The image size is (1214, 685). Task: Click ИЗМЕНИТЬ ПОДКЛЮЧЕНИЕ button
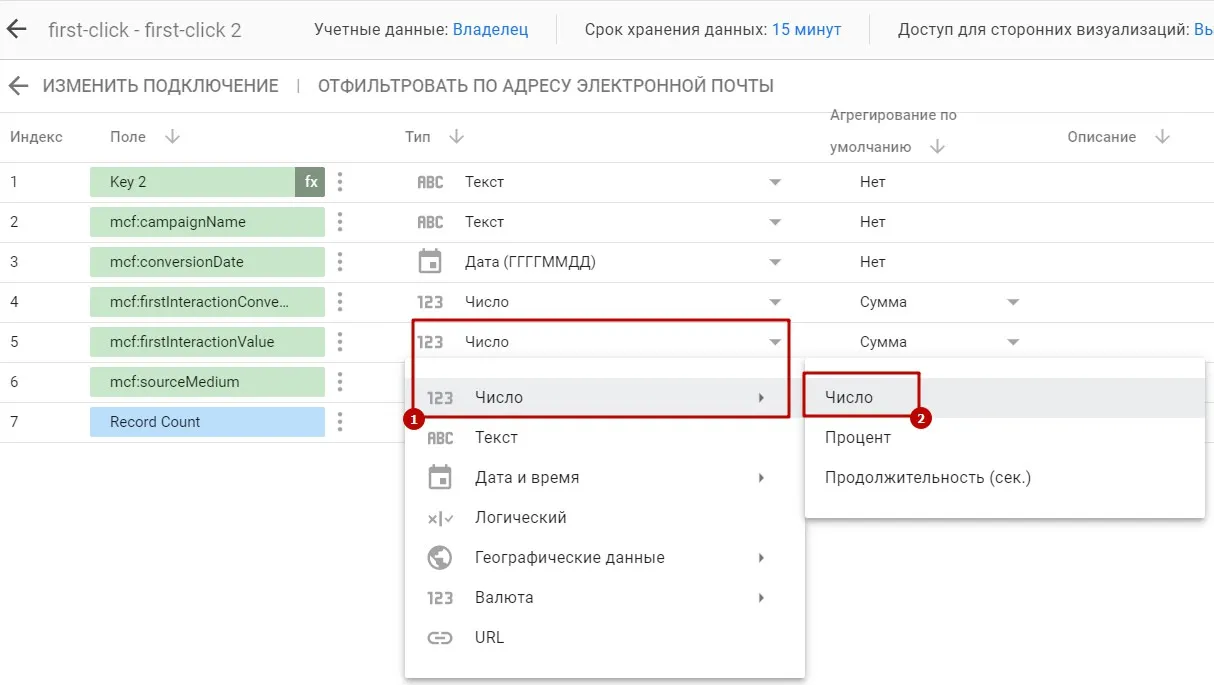tap(160, 86)
